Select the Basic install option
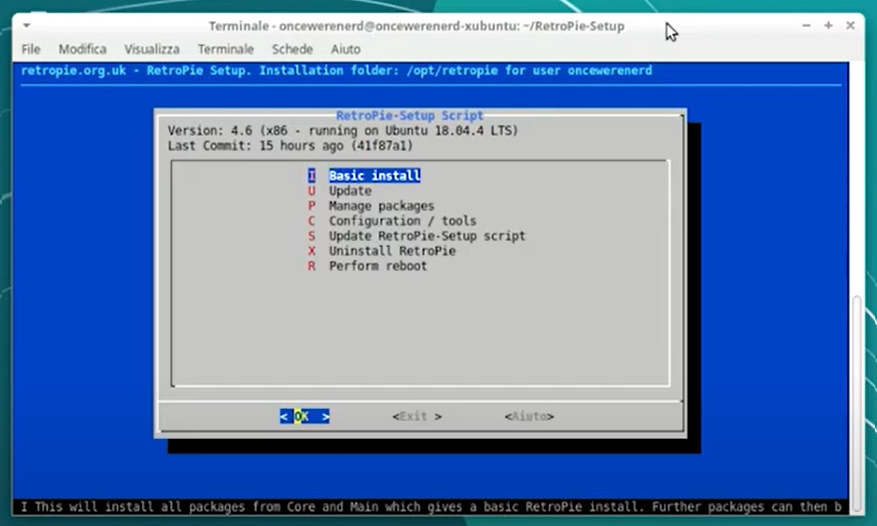The height and width of the screenshot is (526, 877). coord(375,176)
